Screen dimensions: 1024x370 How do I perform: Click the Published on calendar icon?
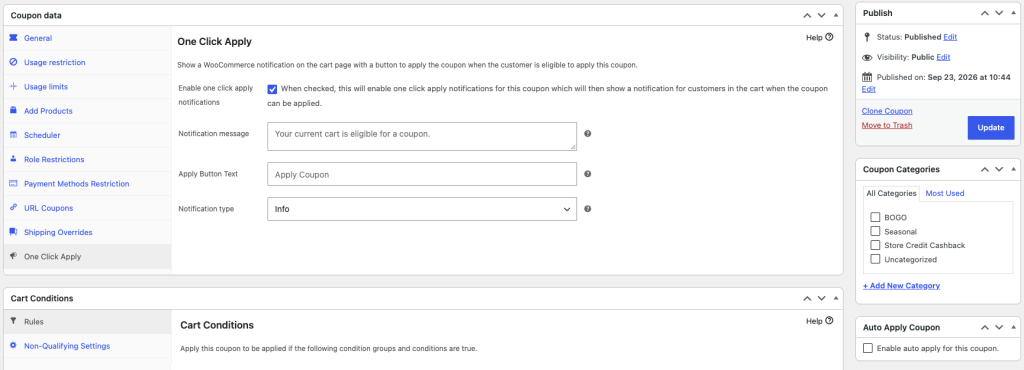click(x=867, y=77)
